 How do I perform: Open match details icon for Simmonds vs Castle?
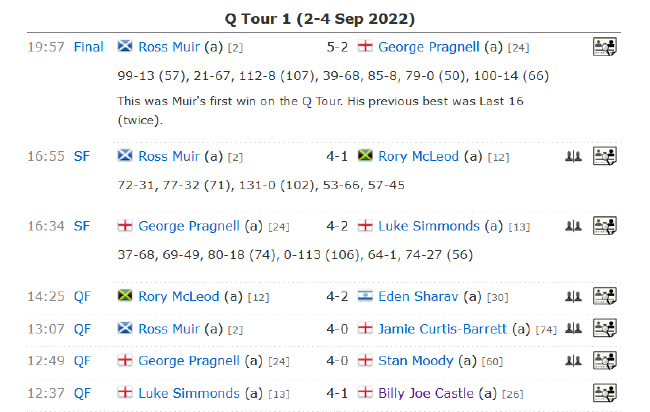coord(604,393)
